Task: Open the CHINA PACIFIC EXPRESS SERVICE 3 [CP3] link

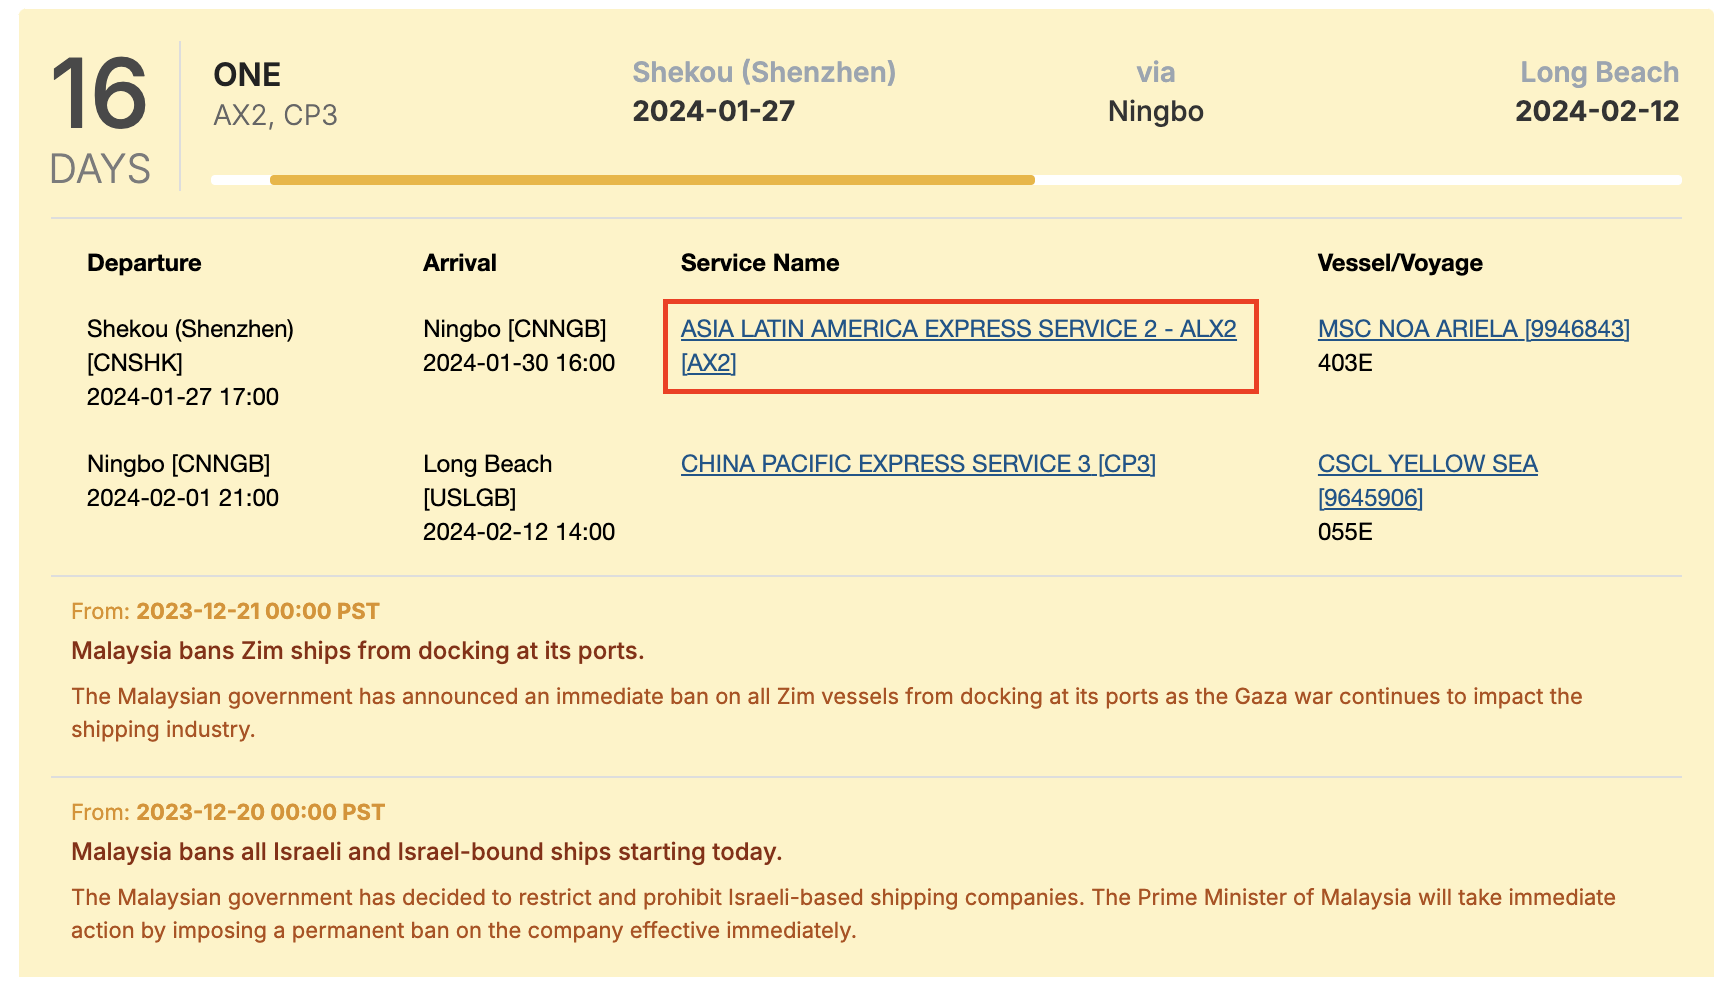Action: coord(918,464)
